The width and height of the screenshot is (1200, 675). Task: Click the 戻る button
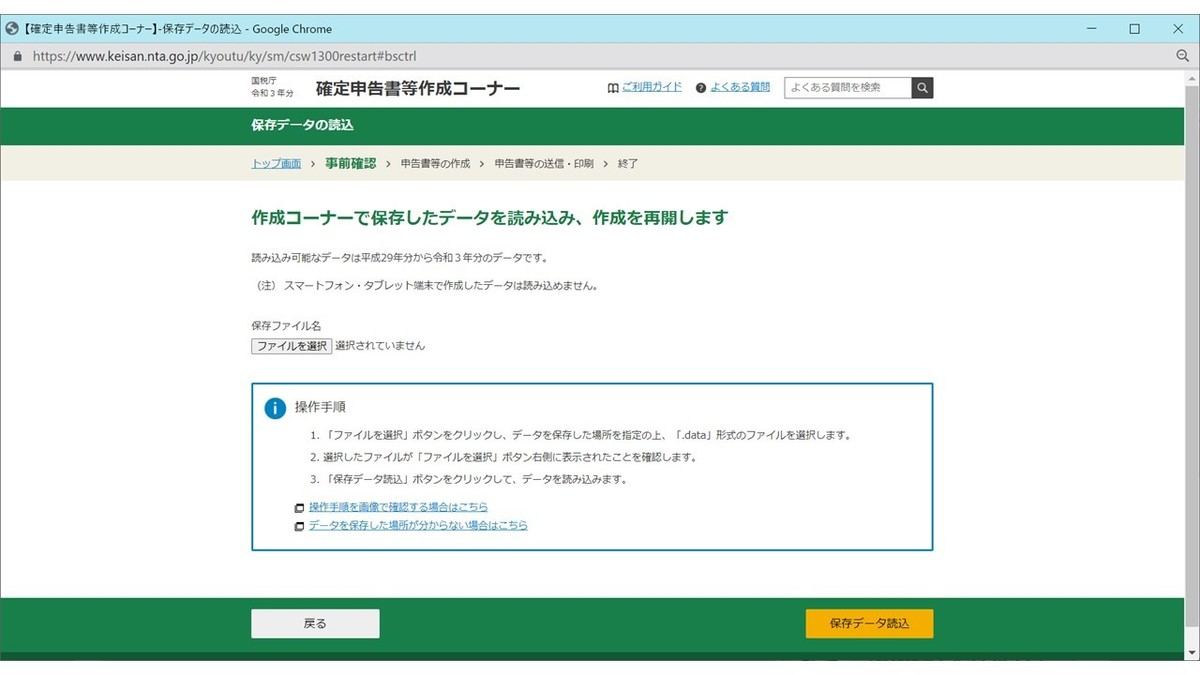click(315, 623)
